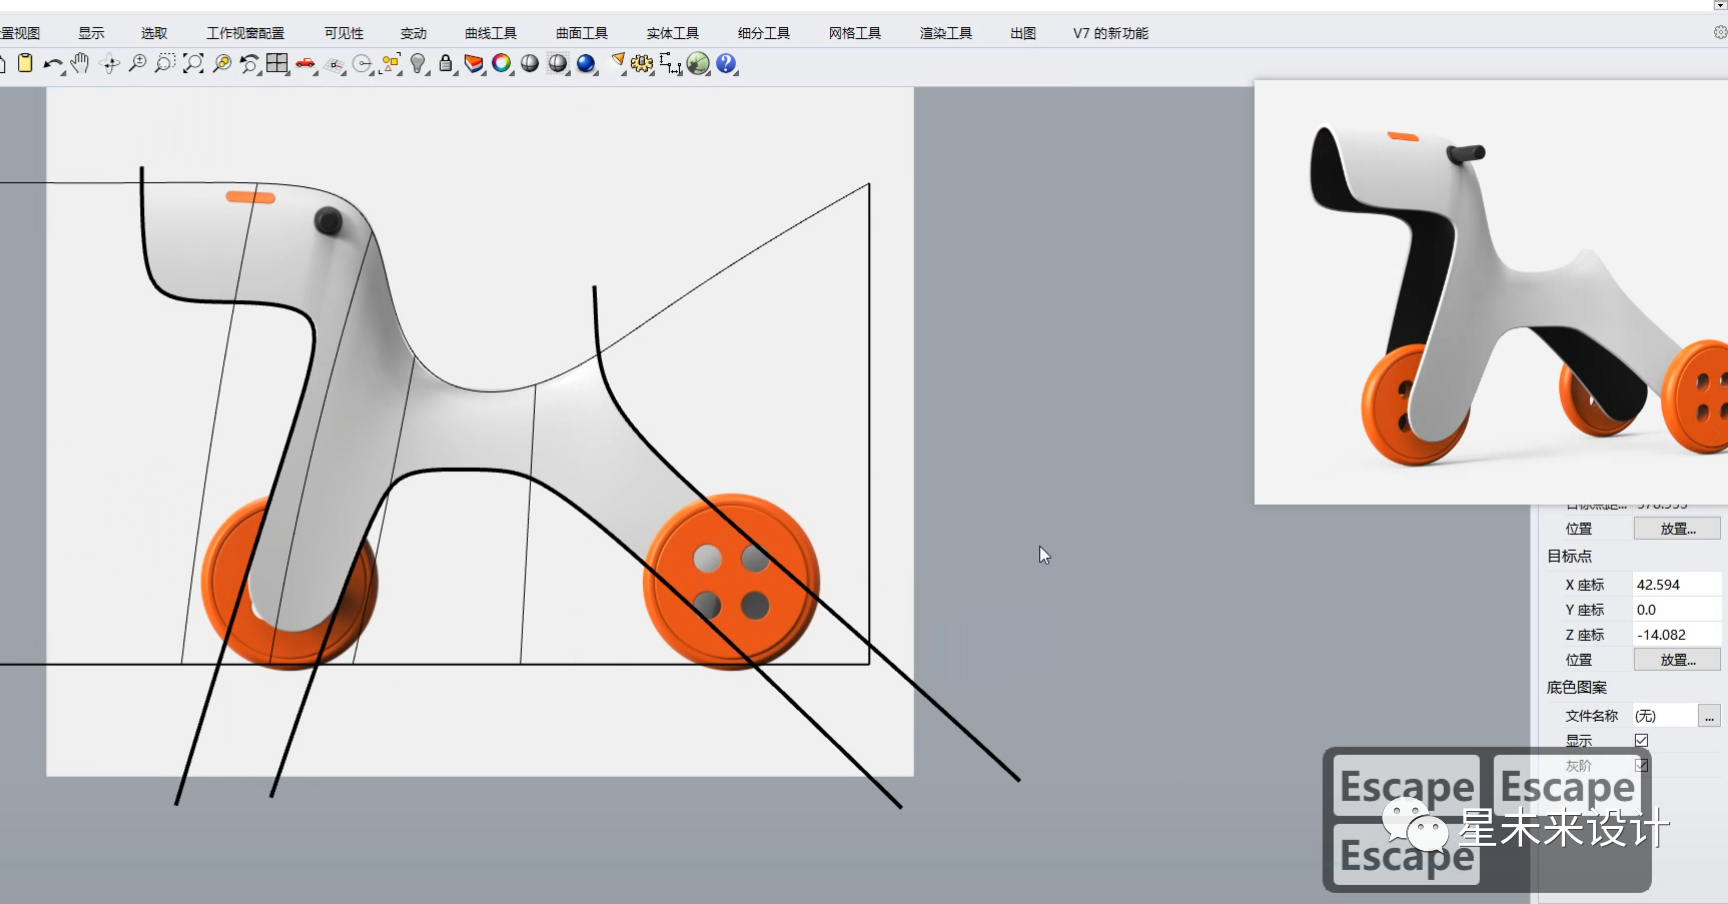Screen dimensions: 1728x904
Task: Click the lightbulb Hide Objects icon
Action: [418, 64]
